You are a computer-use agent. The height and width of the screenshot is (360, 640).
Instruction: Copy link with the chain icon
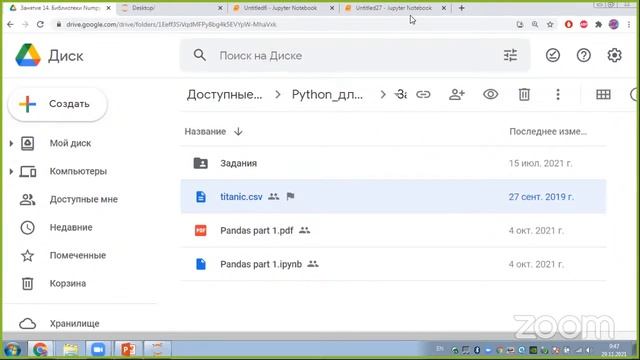[423, 95]
